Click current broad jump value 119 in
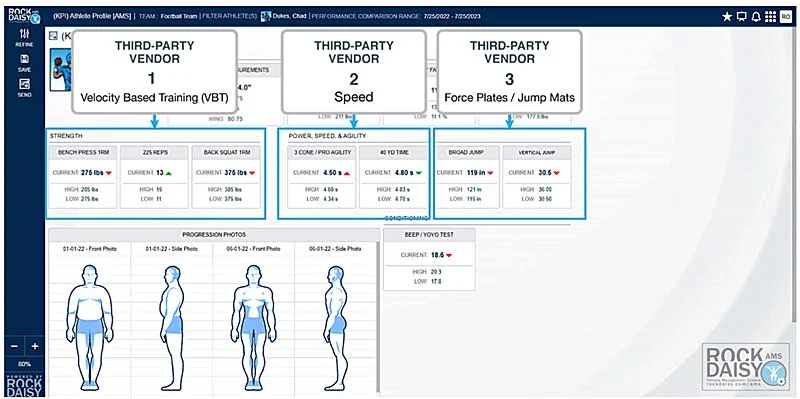The width and height of the screenshot is (800, 399). (476, 173)
